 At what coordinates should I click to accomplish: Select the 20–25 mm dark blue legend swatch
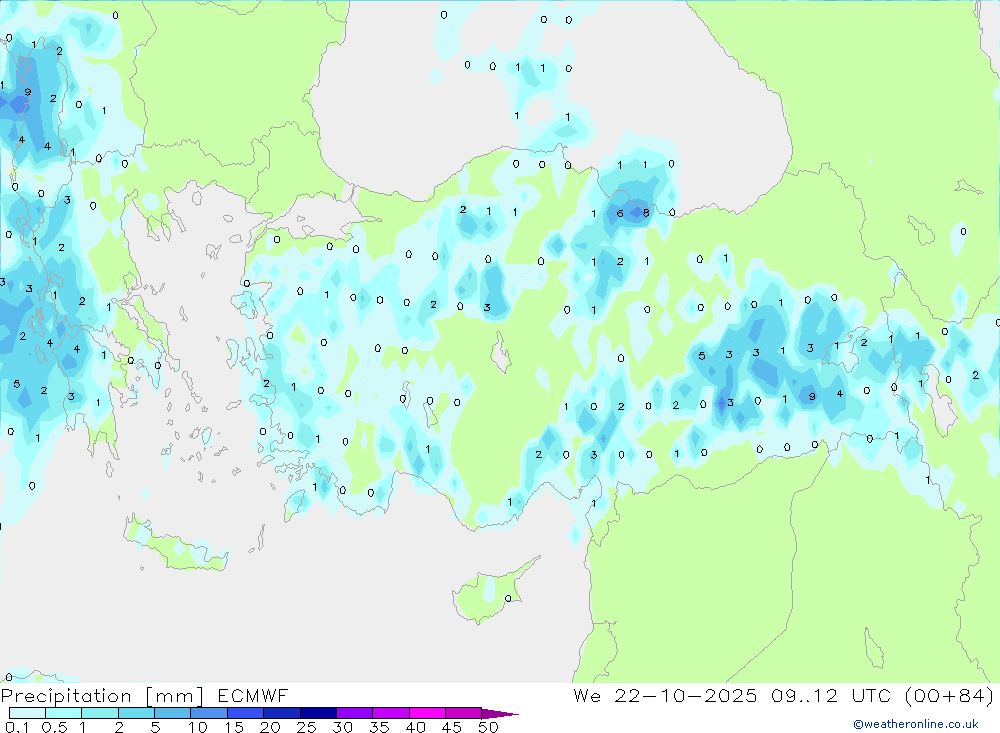pos(282,713)
